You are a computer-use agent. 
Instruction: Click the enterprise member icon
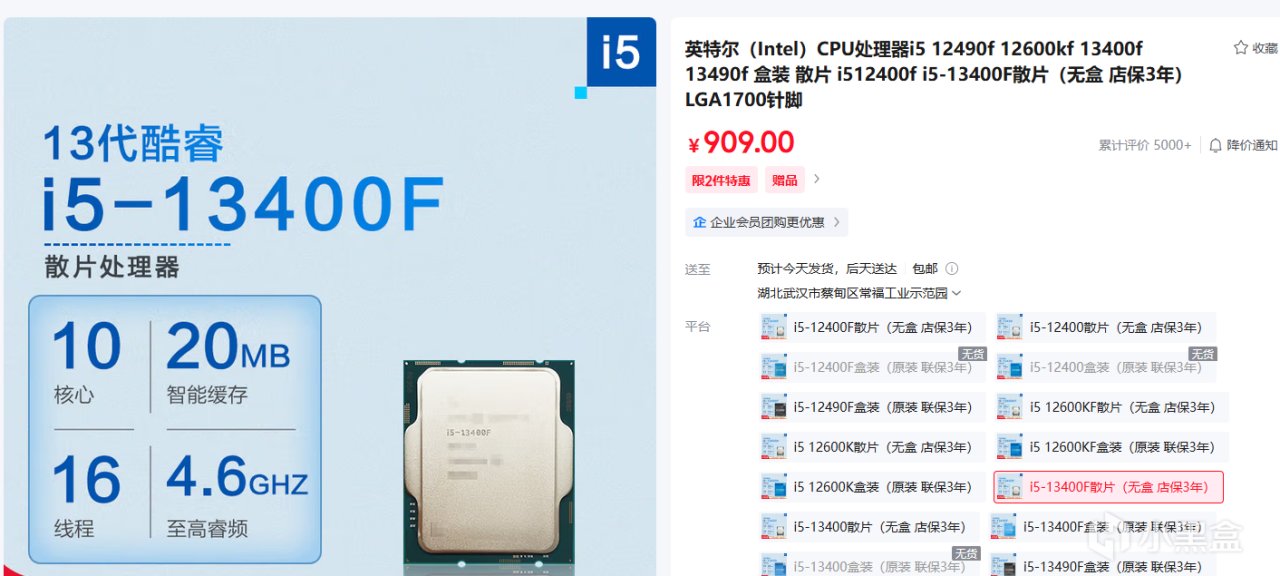point(699,222)
